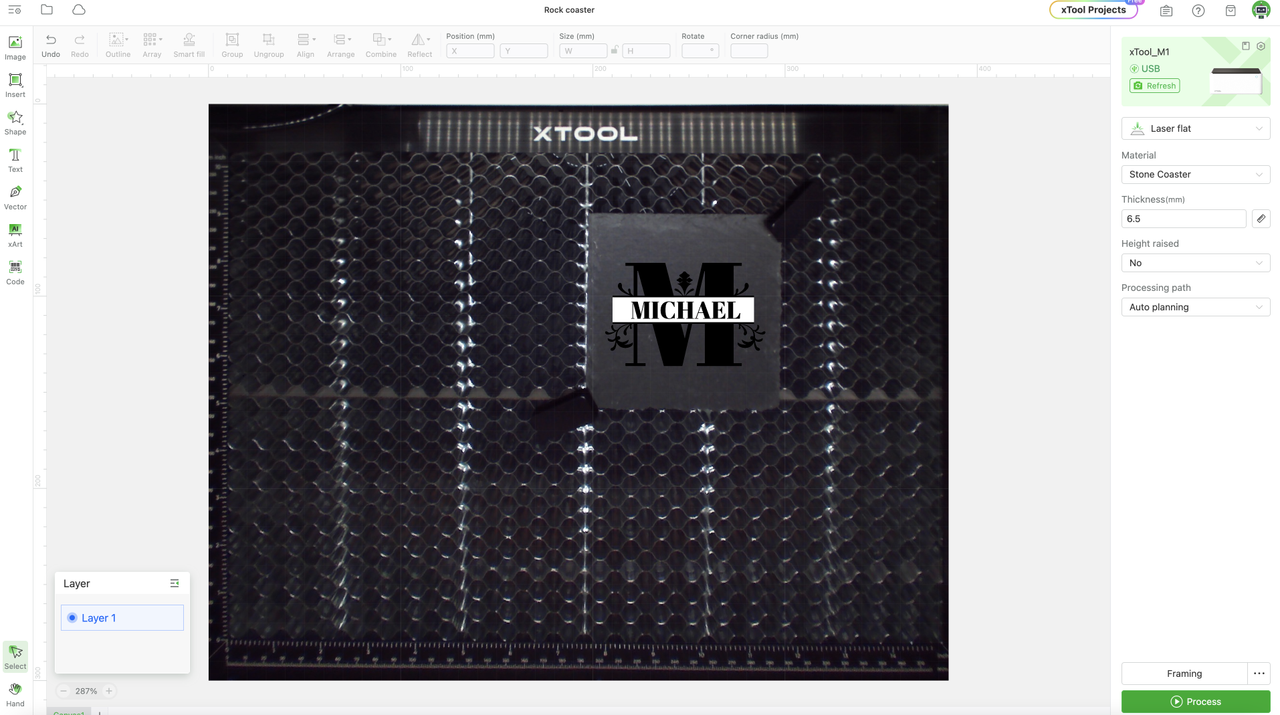1280x715 pixels.
Task: Undo the last action
Action: pos(51,45)
